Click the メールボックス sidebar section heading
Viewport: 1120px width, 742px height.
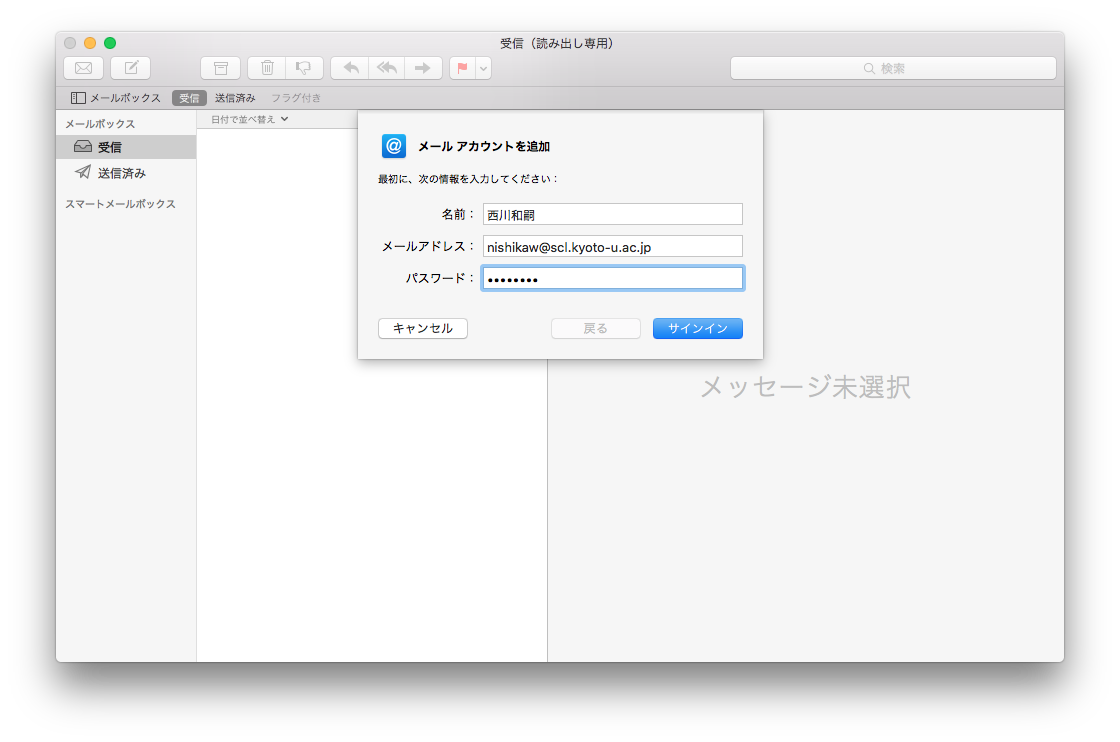tap(100, 124)
